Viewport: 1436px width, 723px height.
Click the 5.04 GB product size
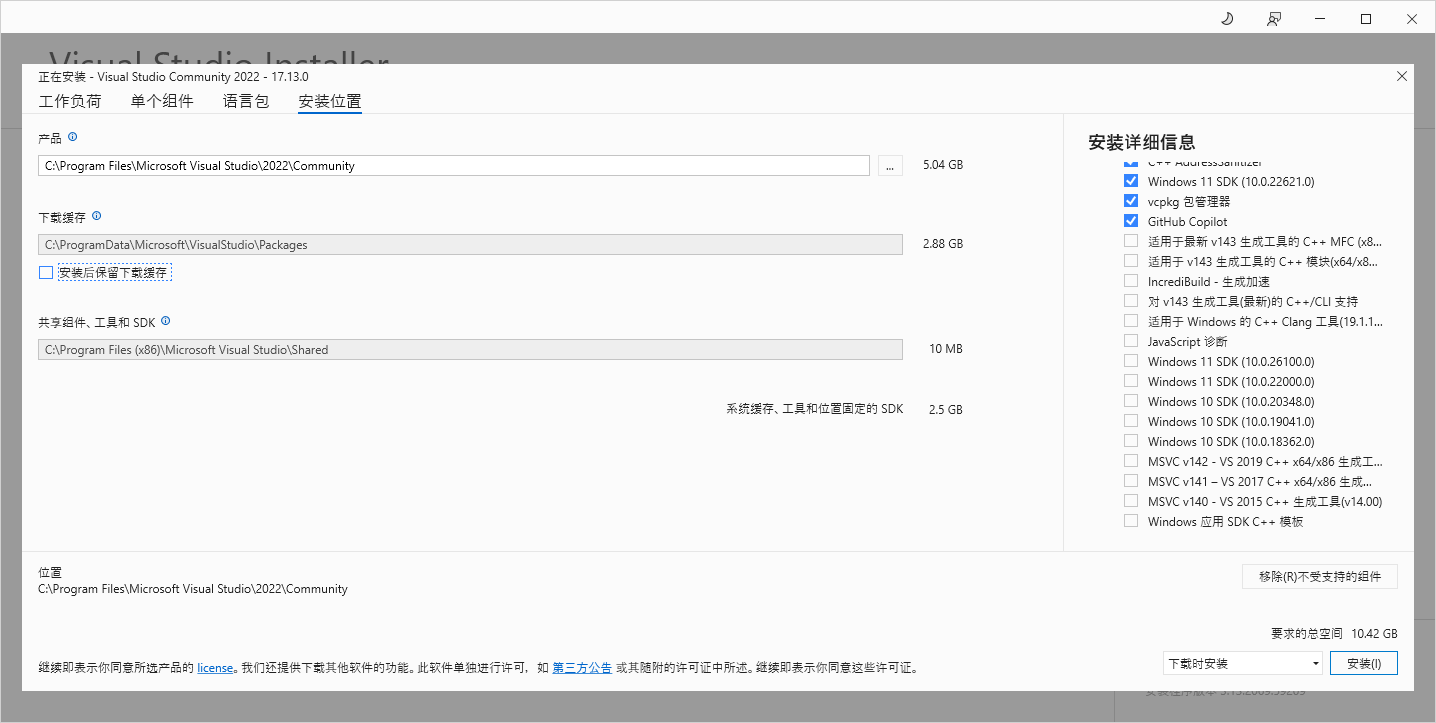pos(943,165)
